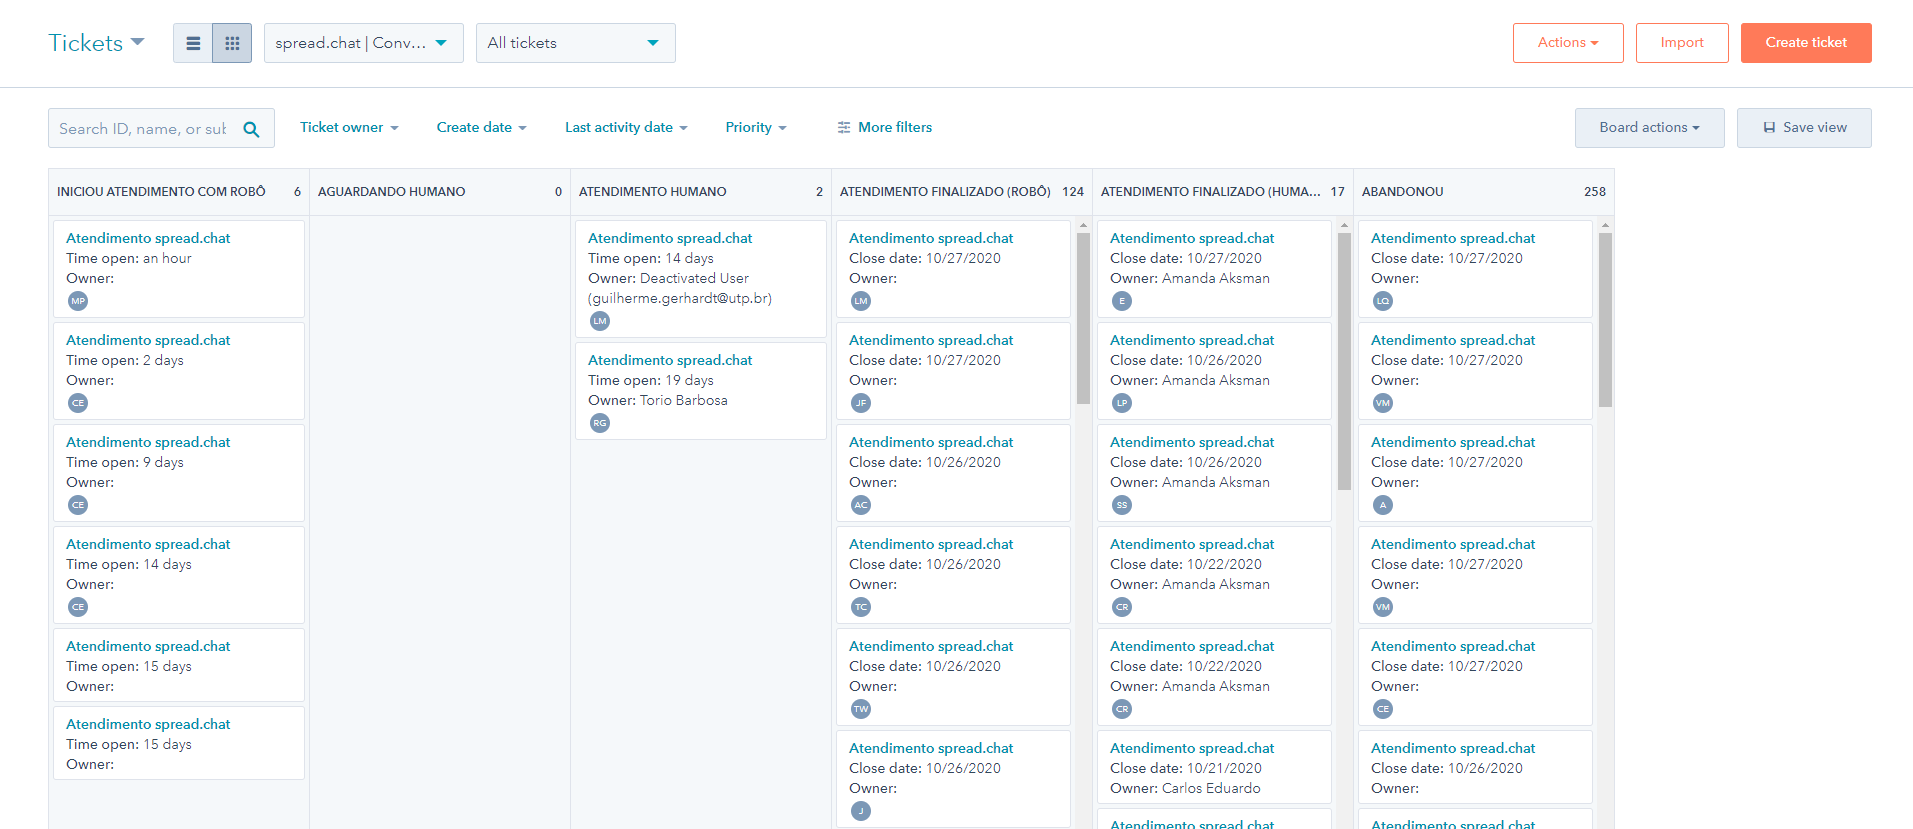The height and width of the screenshot is (829, 1913).
Task: Open the All tickets view dropdown
Action: 576,43
